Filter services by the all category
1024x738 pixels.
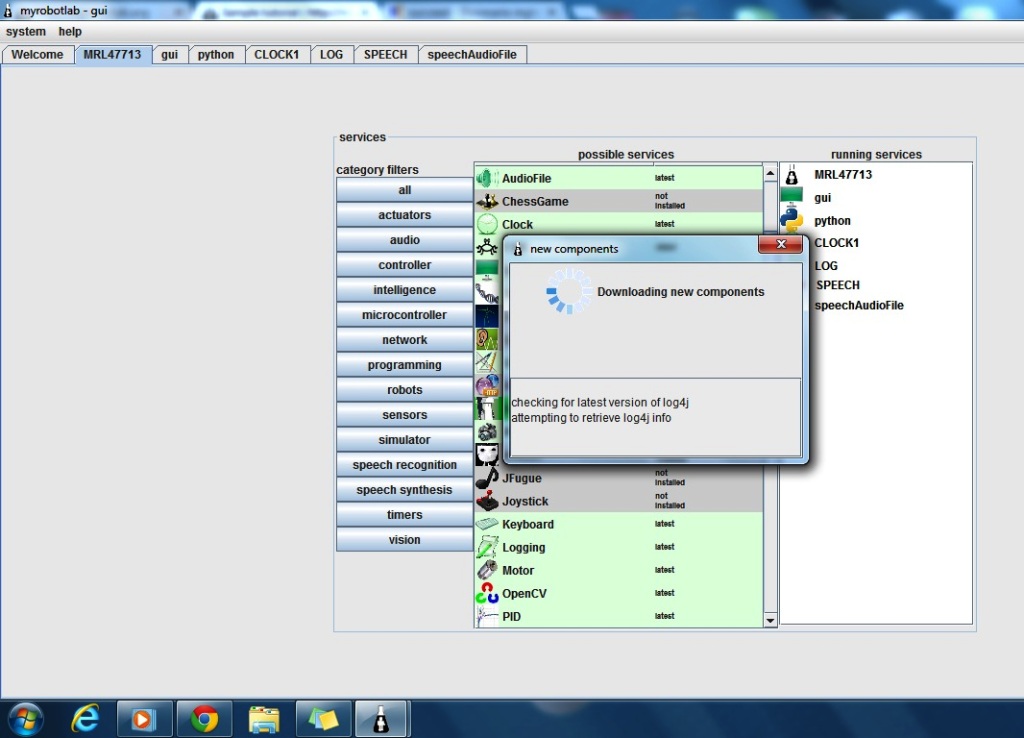(404, 190)
